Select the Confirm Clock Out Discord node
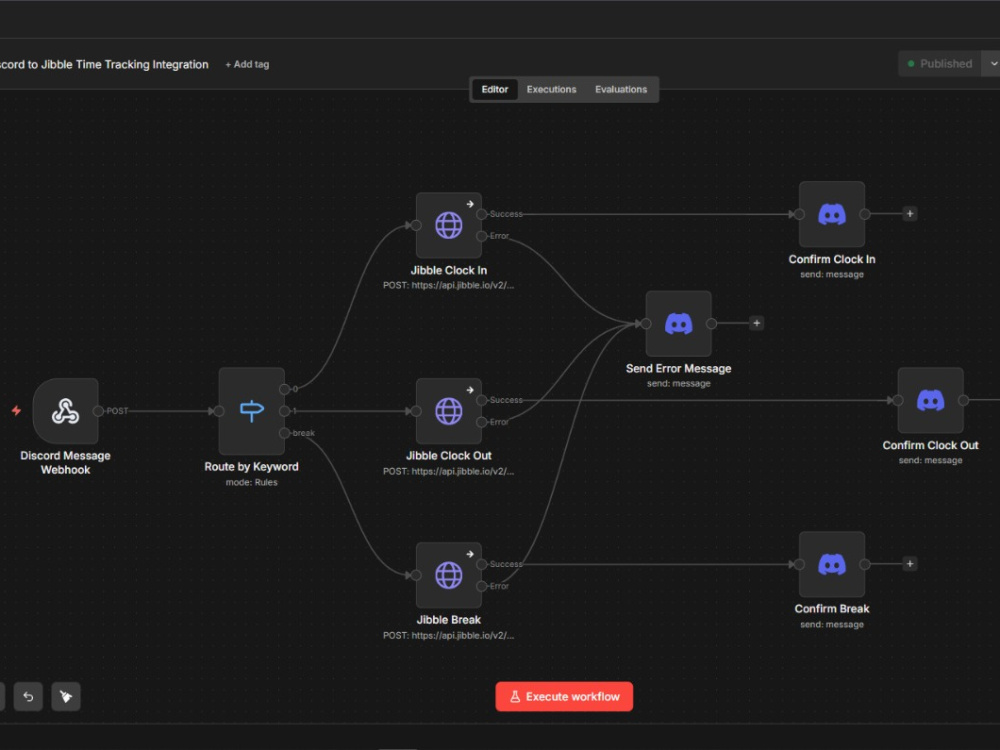 [x=930, y=400]
